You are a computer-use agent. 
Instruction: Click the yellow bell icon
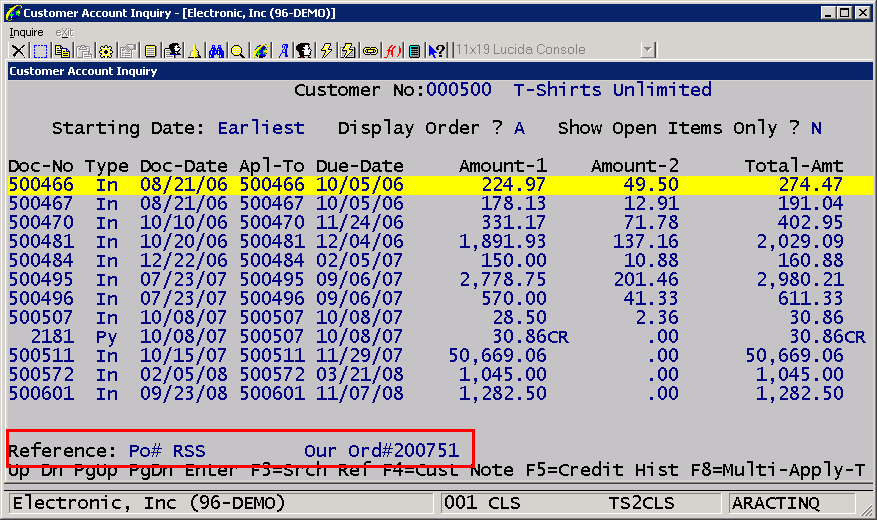[194, 51]
